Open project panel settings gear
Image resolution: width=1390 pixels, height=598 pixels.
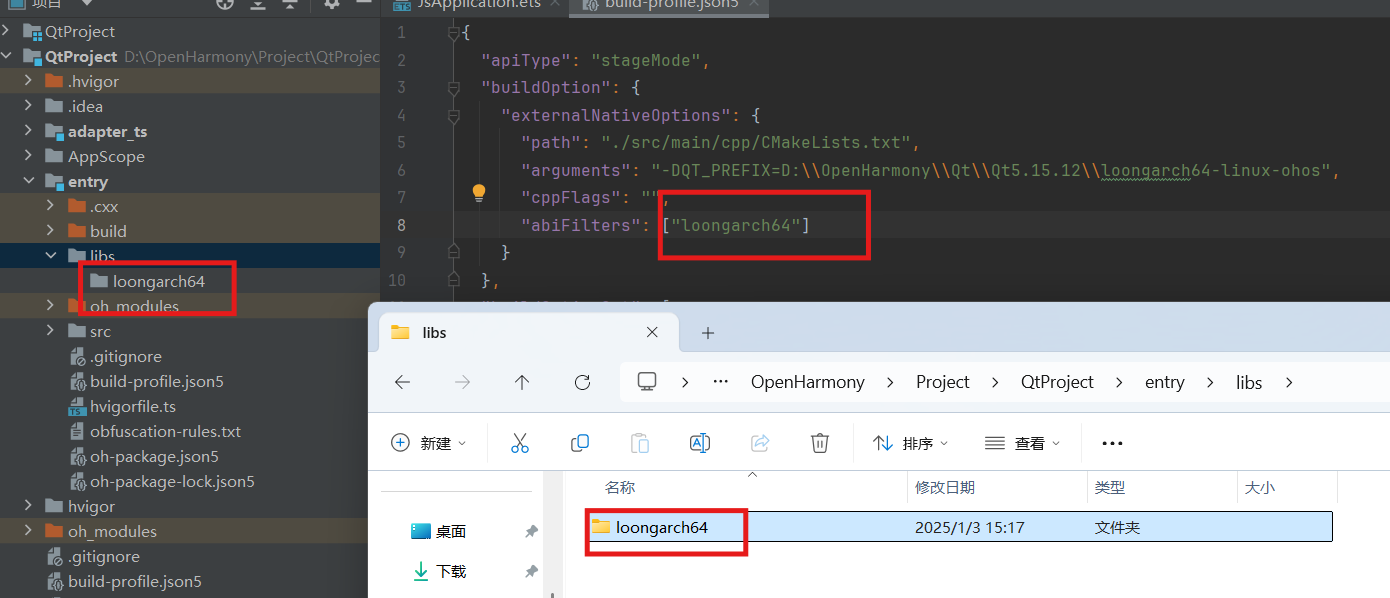pyautogui.click(x=332, y=4)
